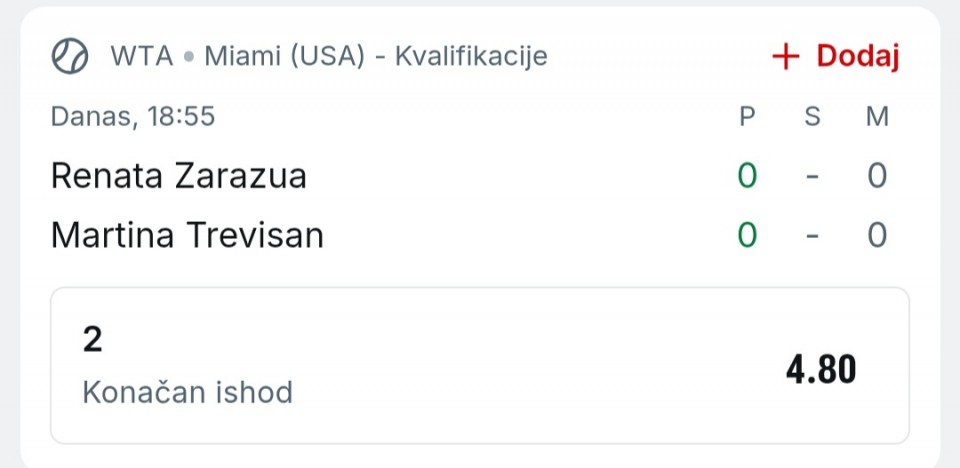This screenshot has width=960, height=468.
Task: Open the WTA Miami (USA) Kvalifikacije league link
Action: [x=328, y=56]
